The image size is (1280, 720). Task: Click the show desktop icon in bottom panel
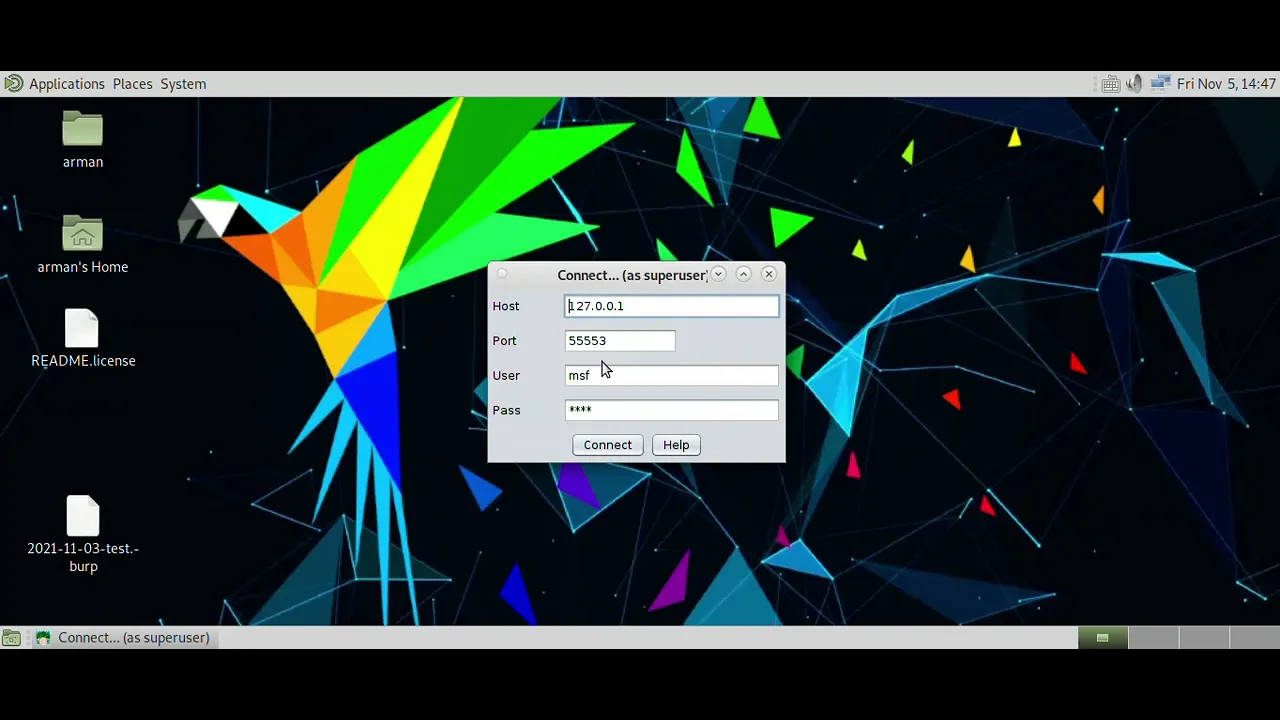click(11, 638)
